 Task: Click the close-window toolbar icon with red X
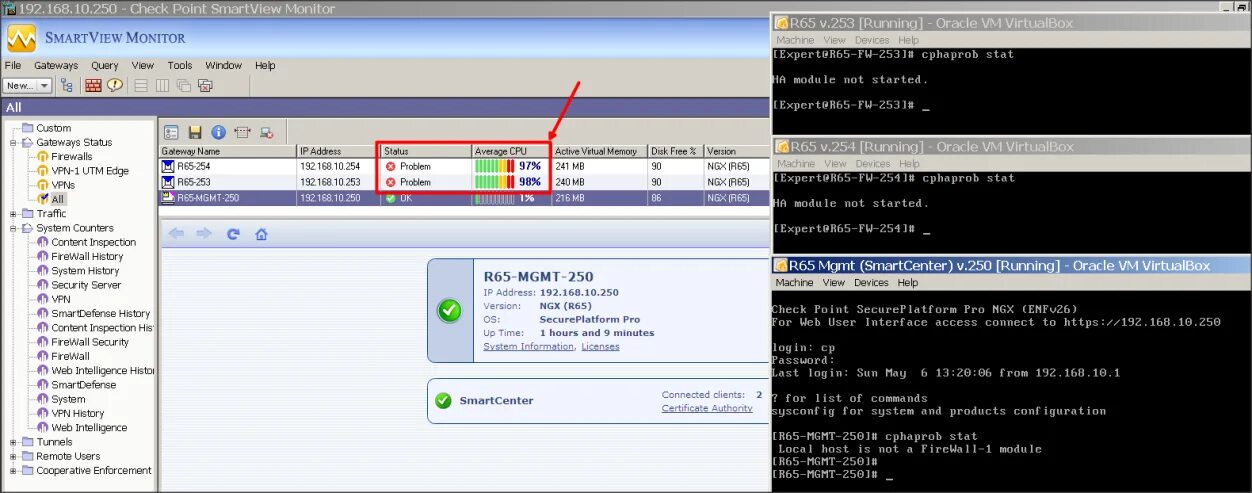click(x=205, y=86)
